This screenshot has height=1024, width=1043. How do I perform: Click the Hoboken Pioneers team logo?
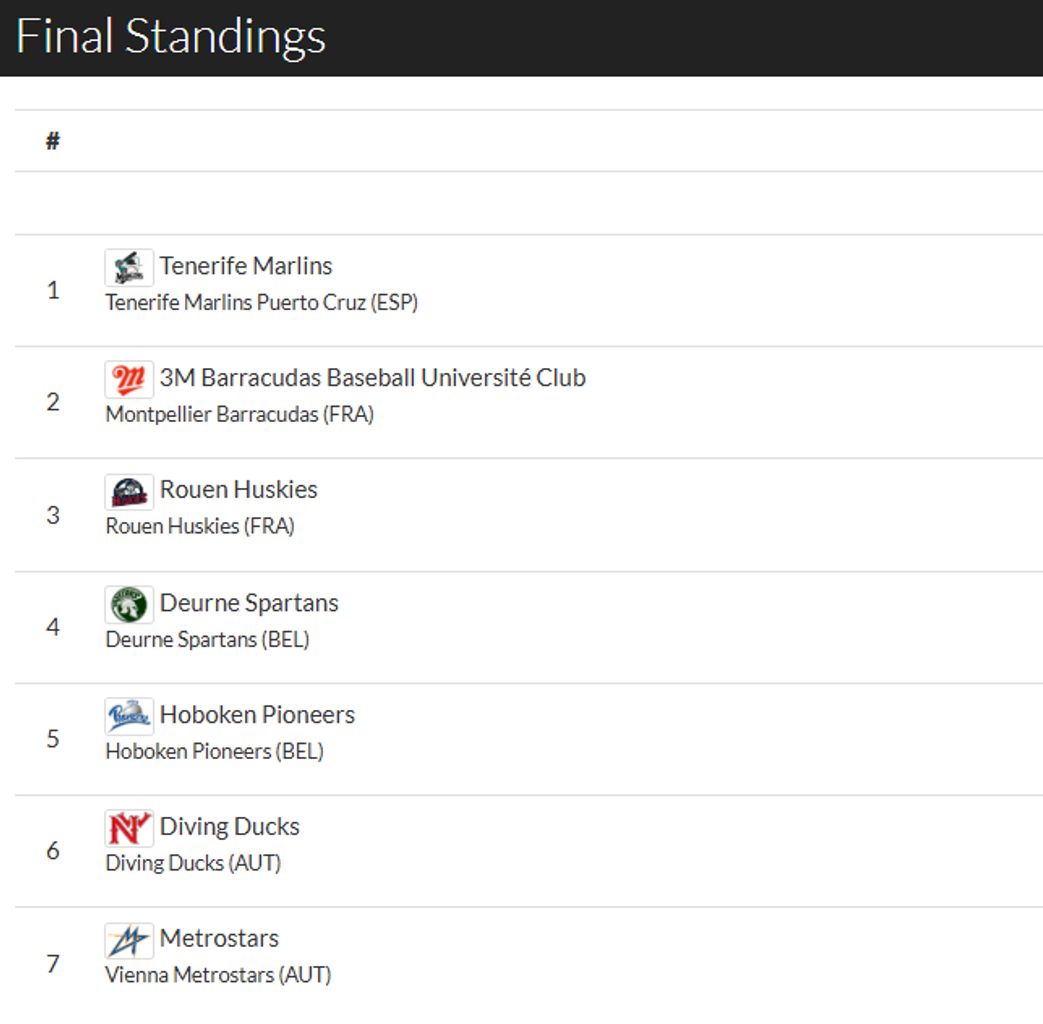pyautogui.click(x=129, y=716)
